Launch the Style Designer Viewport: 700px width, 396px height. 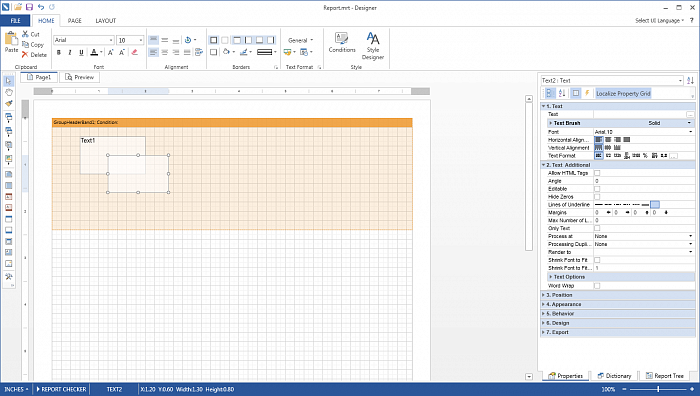point(373,46)
